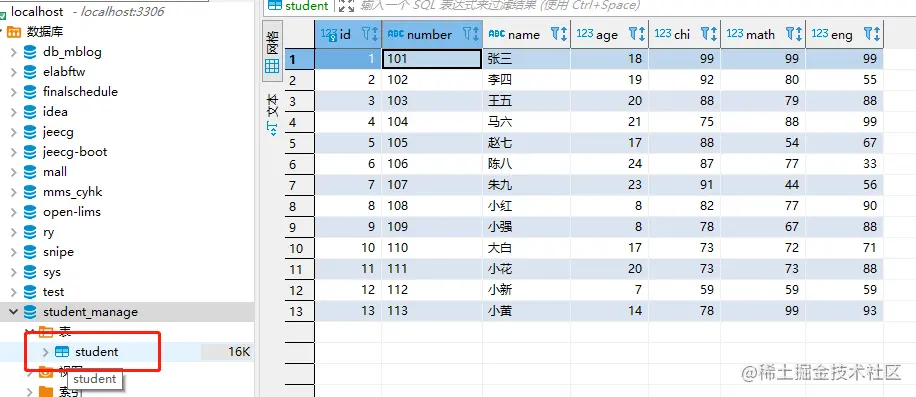Viewport: 916px width, 397px height.
Task: Expand the elabftw database node
Action: click(x=13, y=72)
